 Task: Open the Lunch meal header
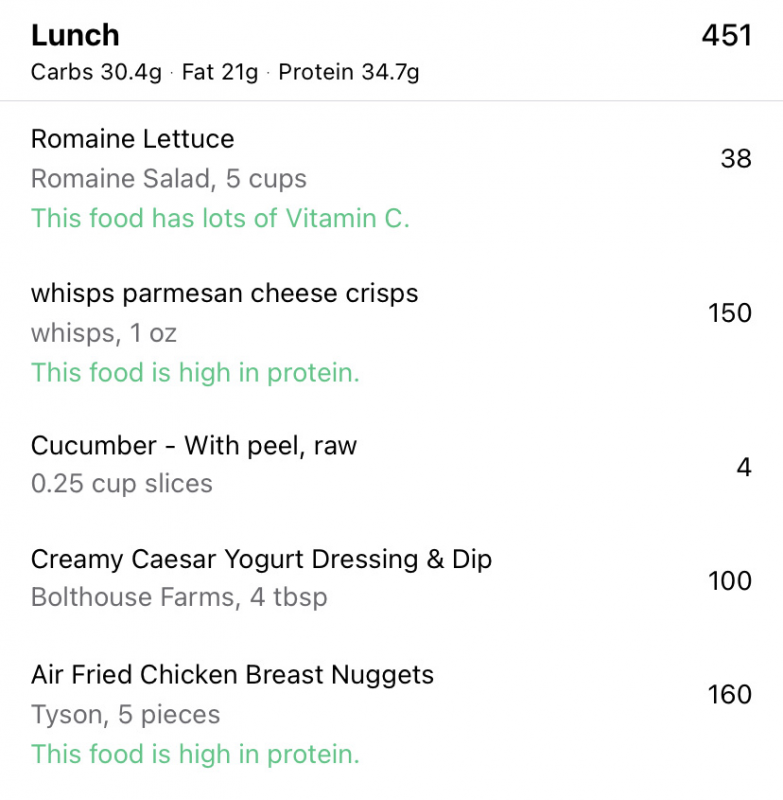click(391, 51)
